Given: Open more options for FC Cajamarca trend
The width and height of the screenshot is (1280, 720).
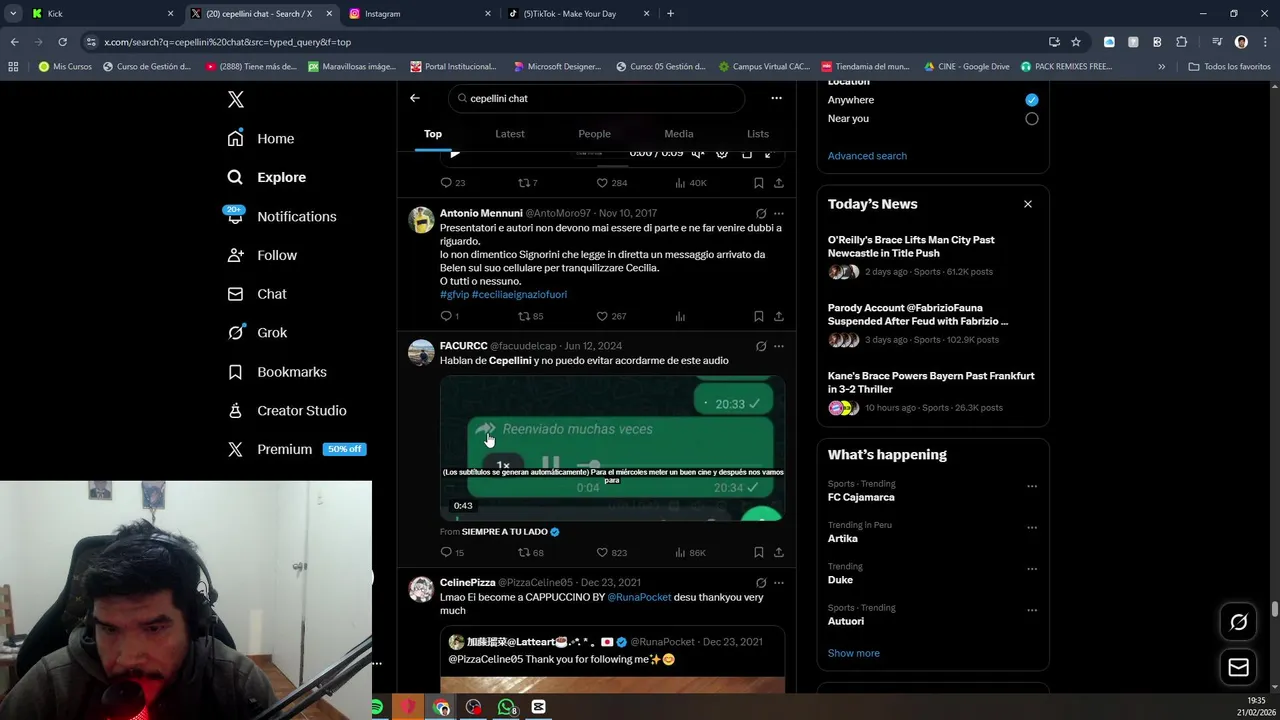Looking at the screenshot, I should click(1032, 487).
